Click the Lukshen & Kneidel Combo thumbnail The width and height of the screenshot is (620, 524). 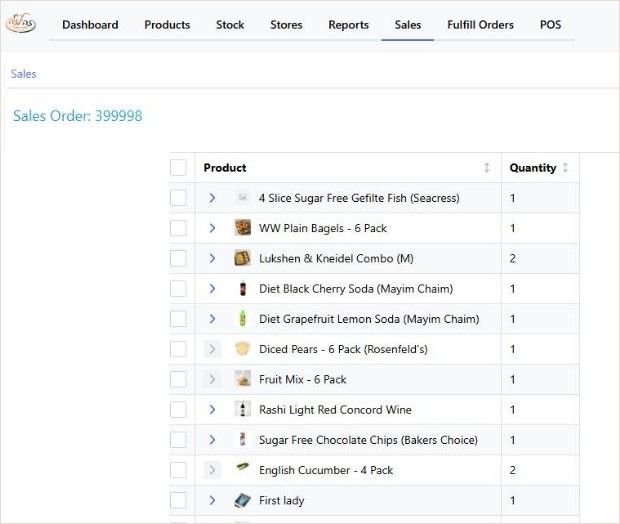pyautogui.click(x=243, y=258)
